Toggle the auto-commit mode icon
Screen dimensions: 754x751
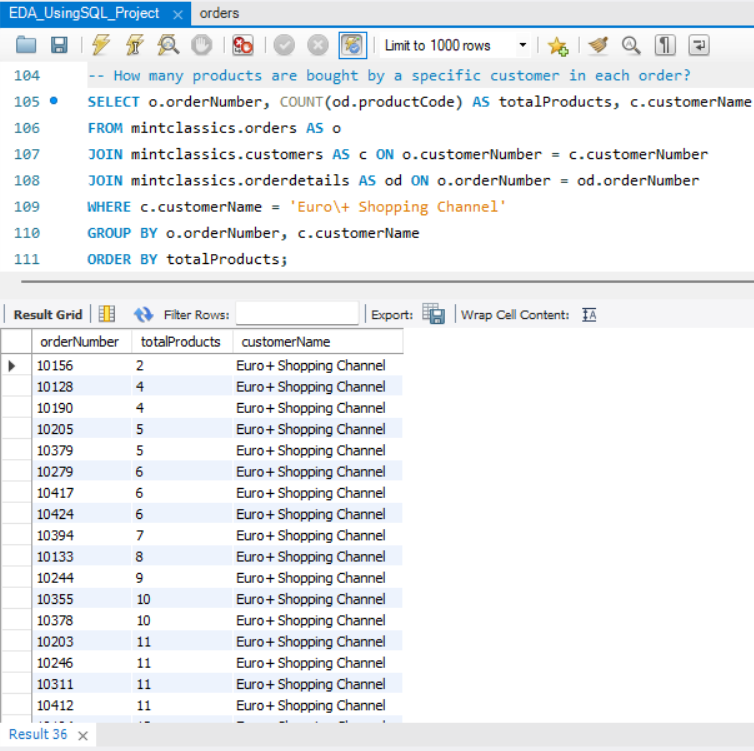(x=352, y=45)
